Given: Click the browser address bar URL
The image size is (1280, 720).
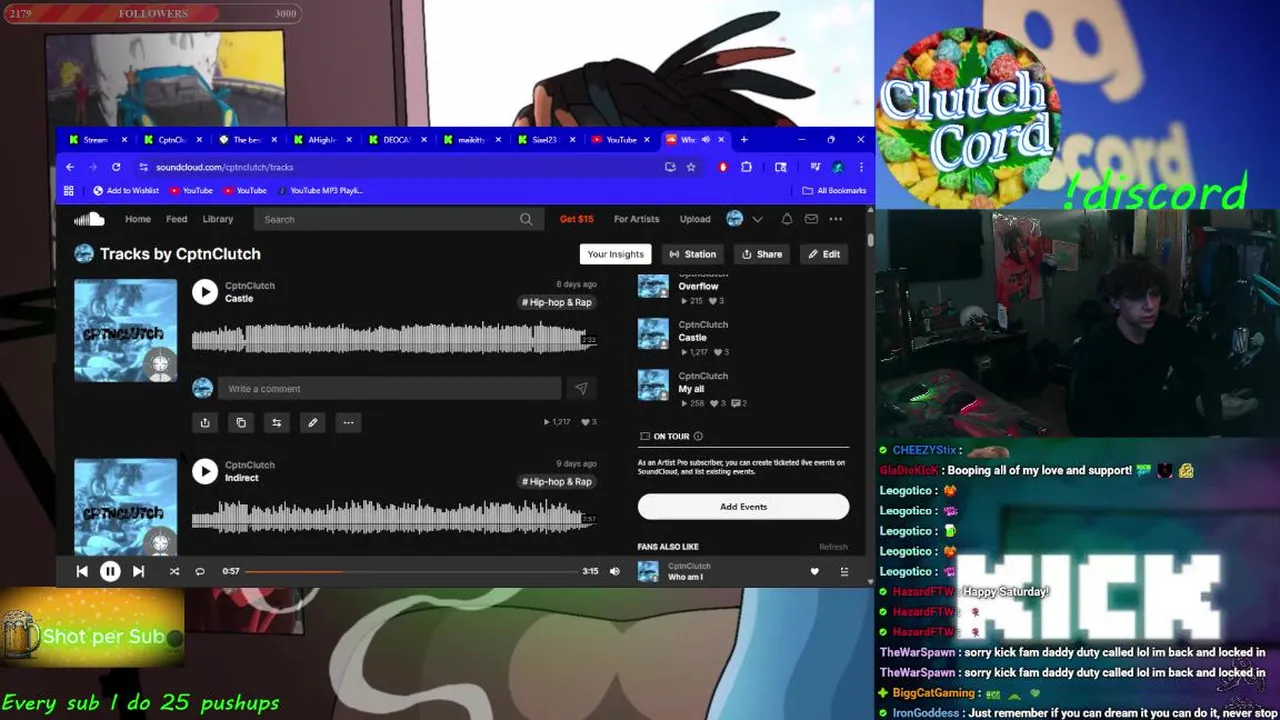Looking at the screenshot, I should (x=224, y=167).
